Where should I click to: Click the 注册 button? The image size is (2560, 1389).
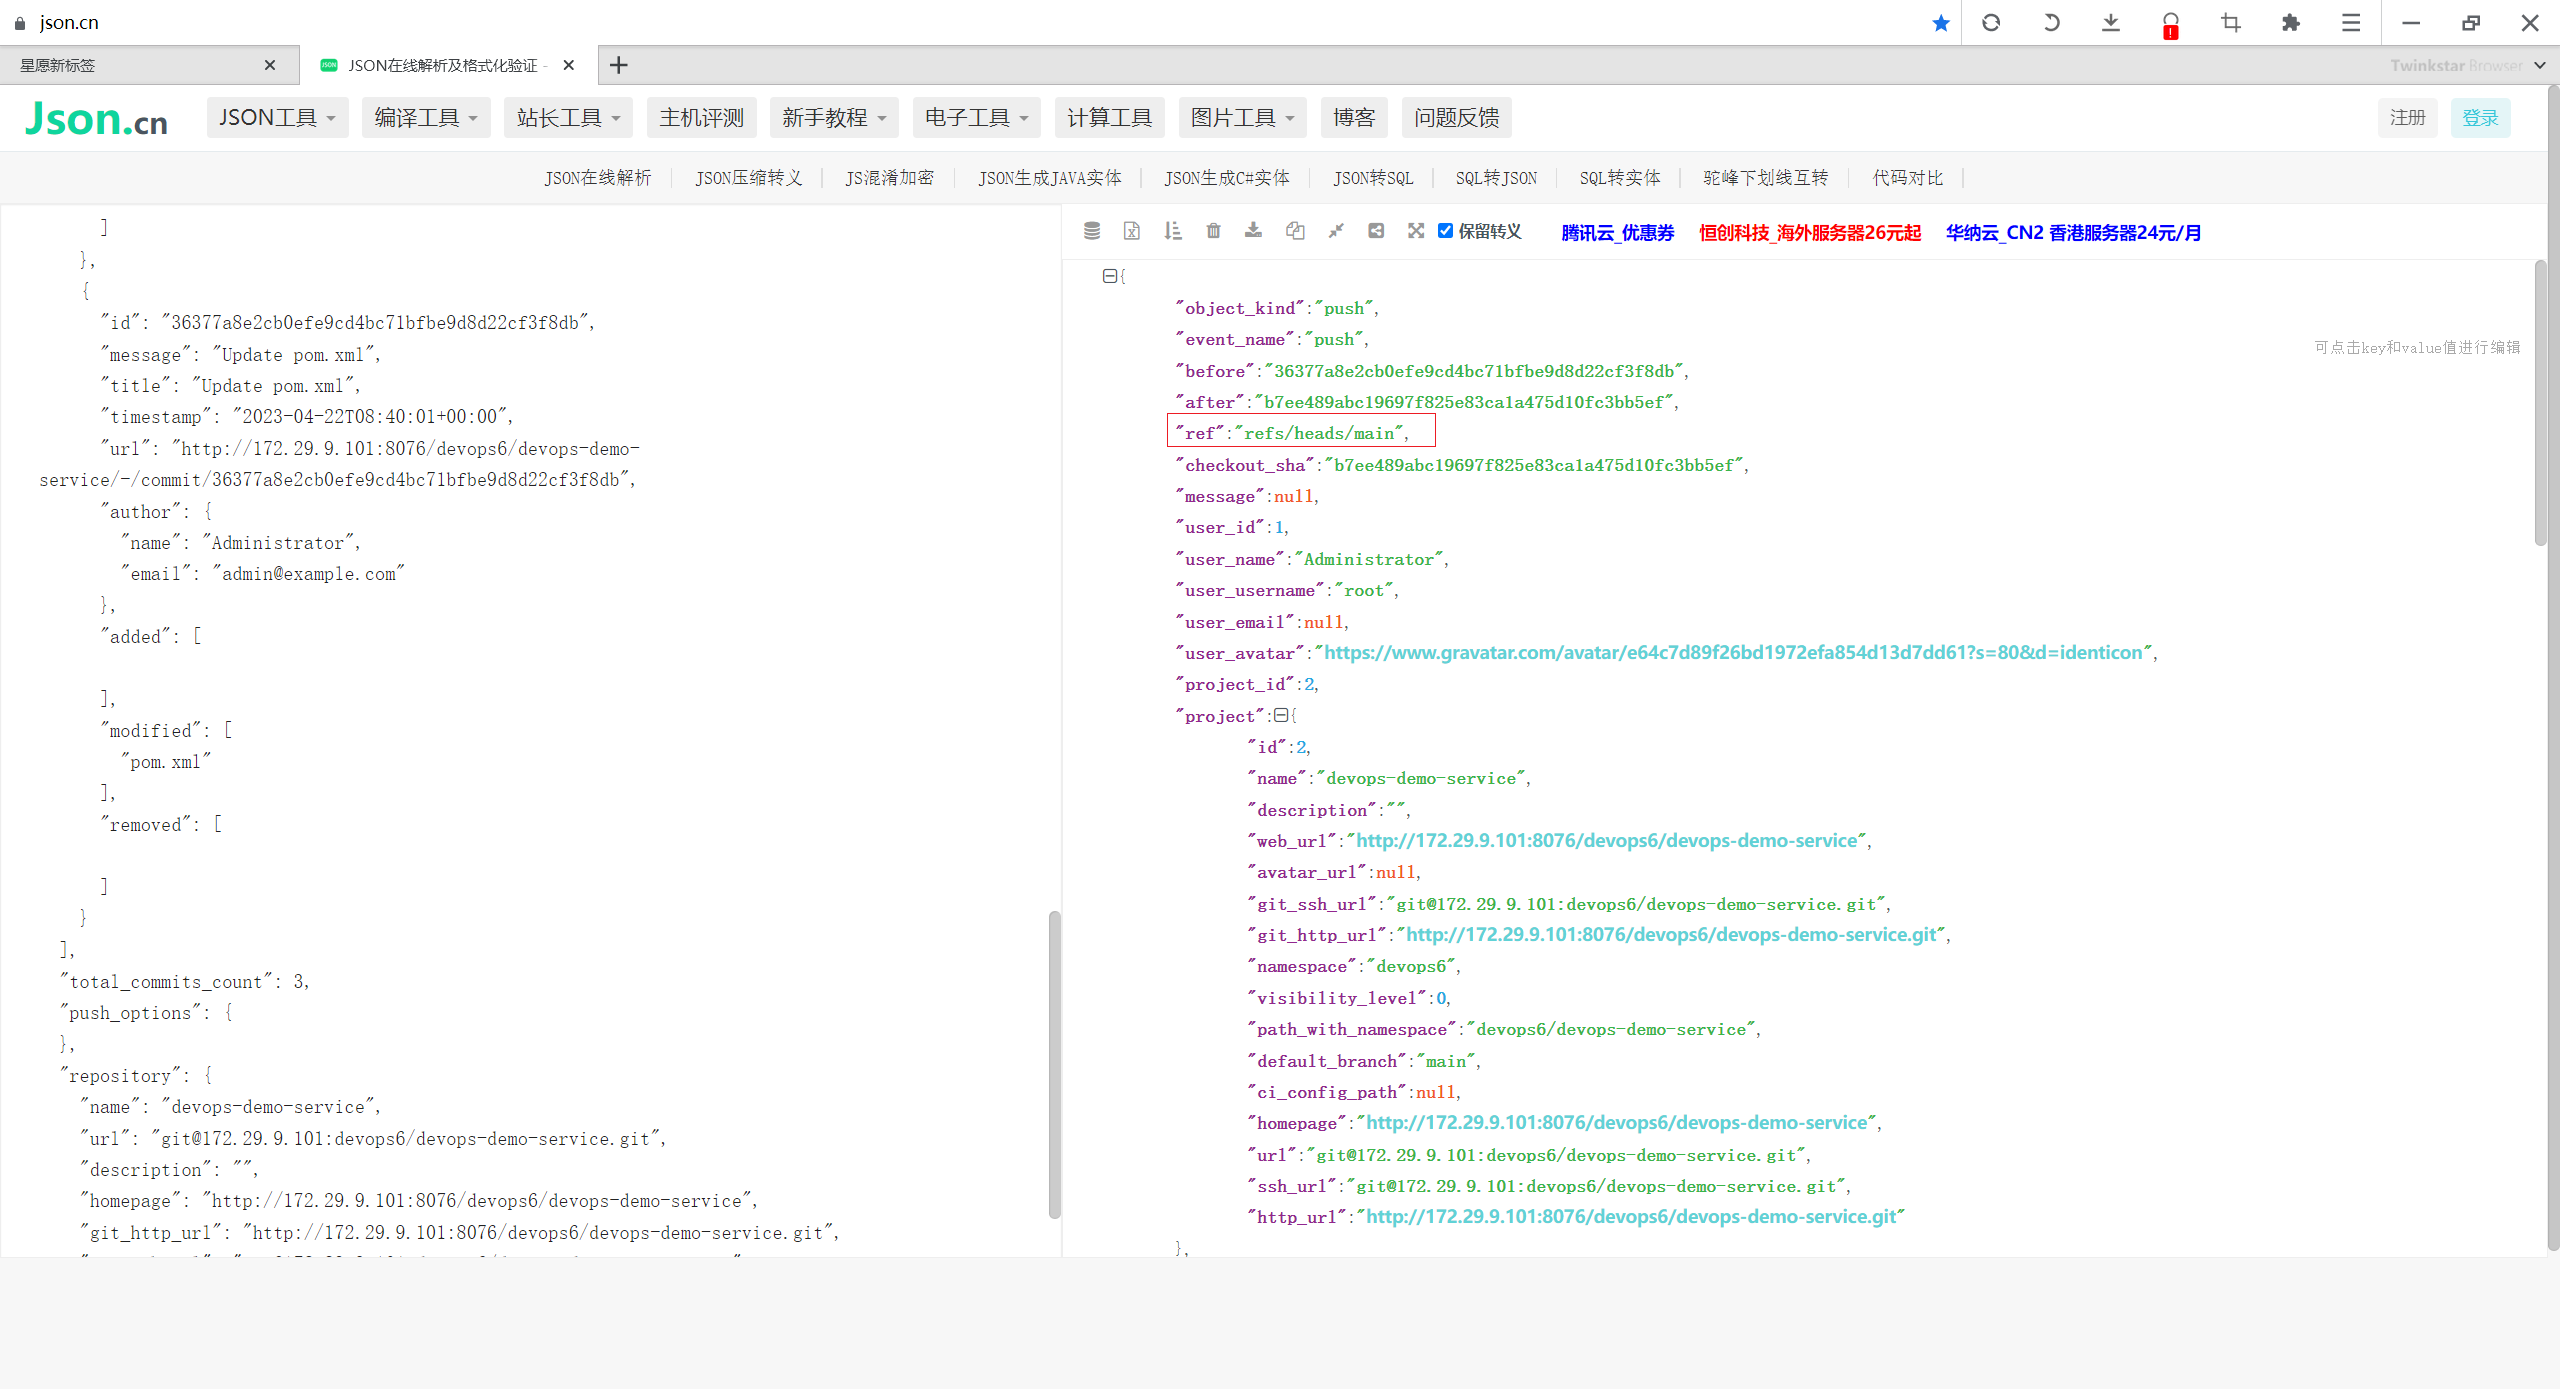coord(2407,117)
